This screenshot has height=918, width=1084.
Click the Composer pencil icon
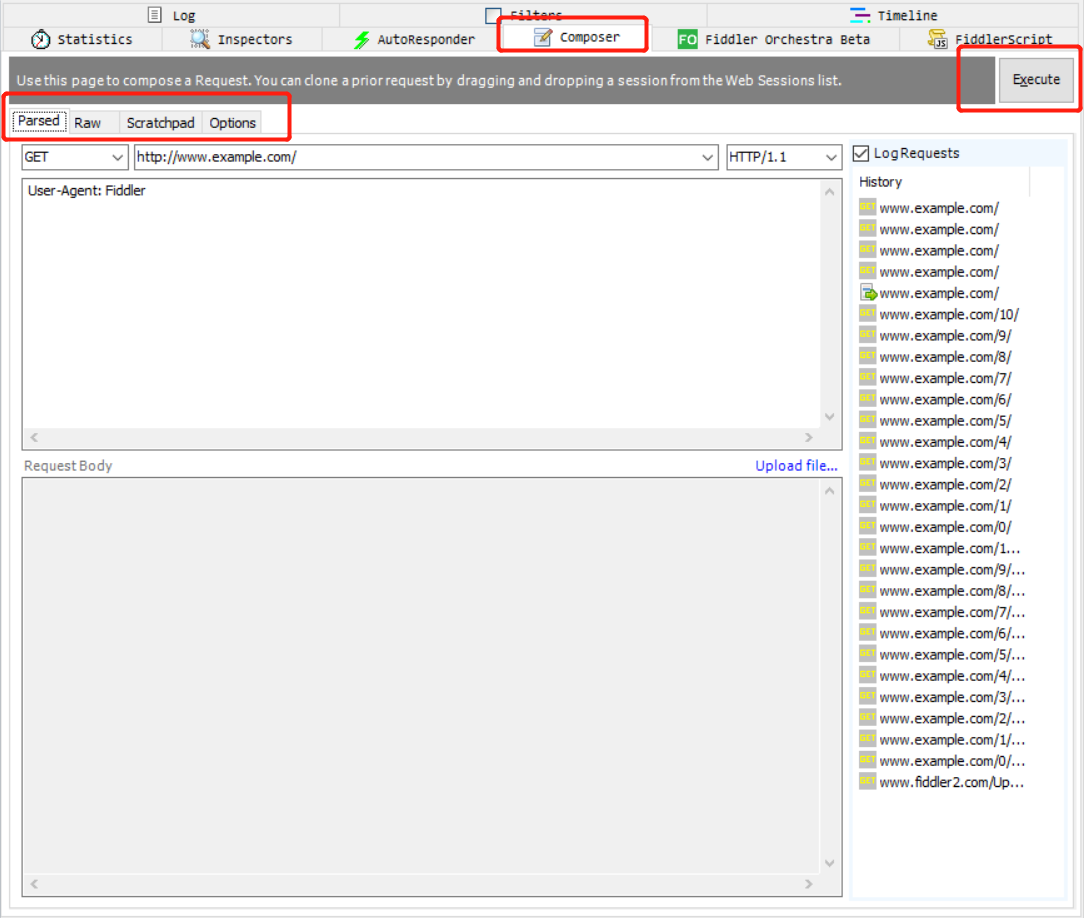coord(542,38)
